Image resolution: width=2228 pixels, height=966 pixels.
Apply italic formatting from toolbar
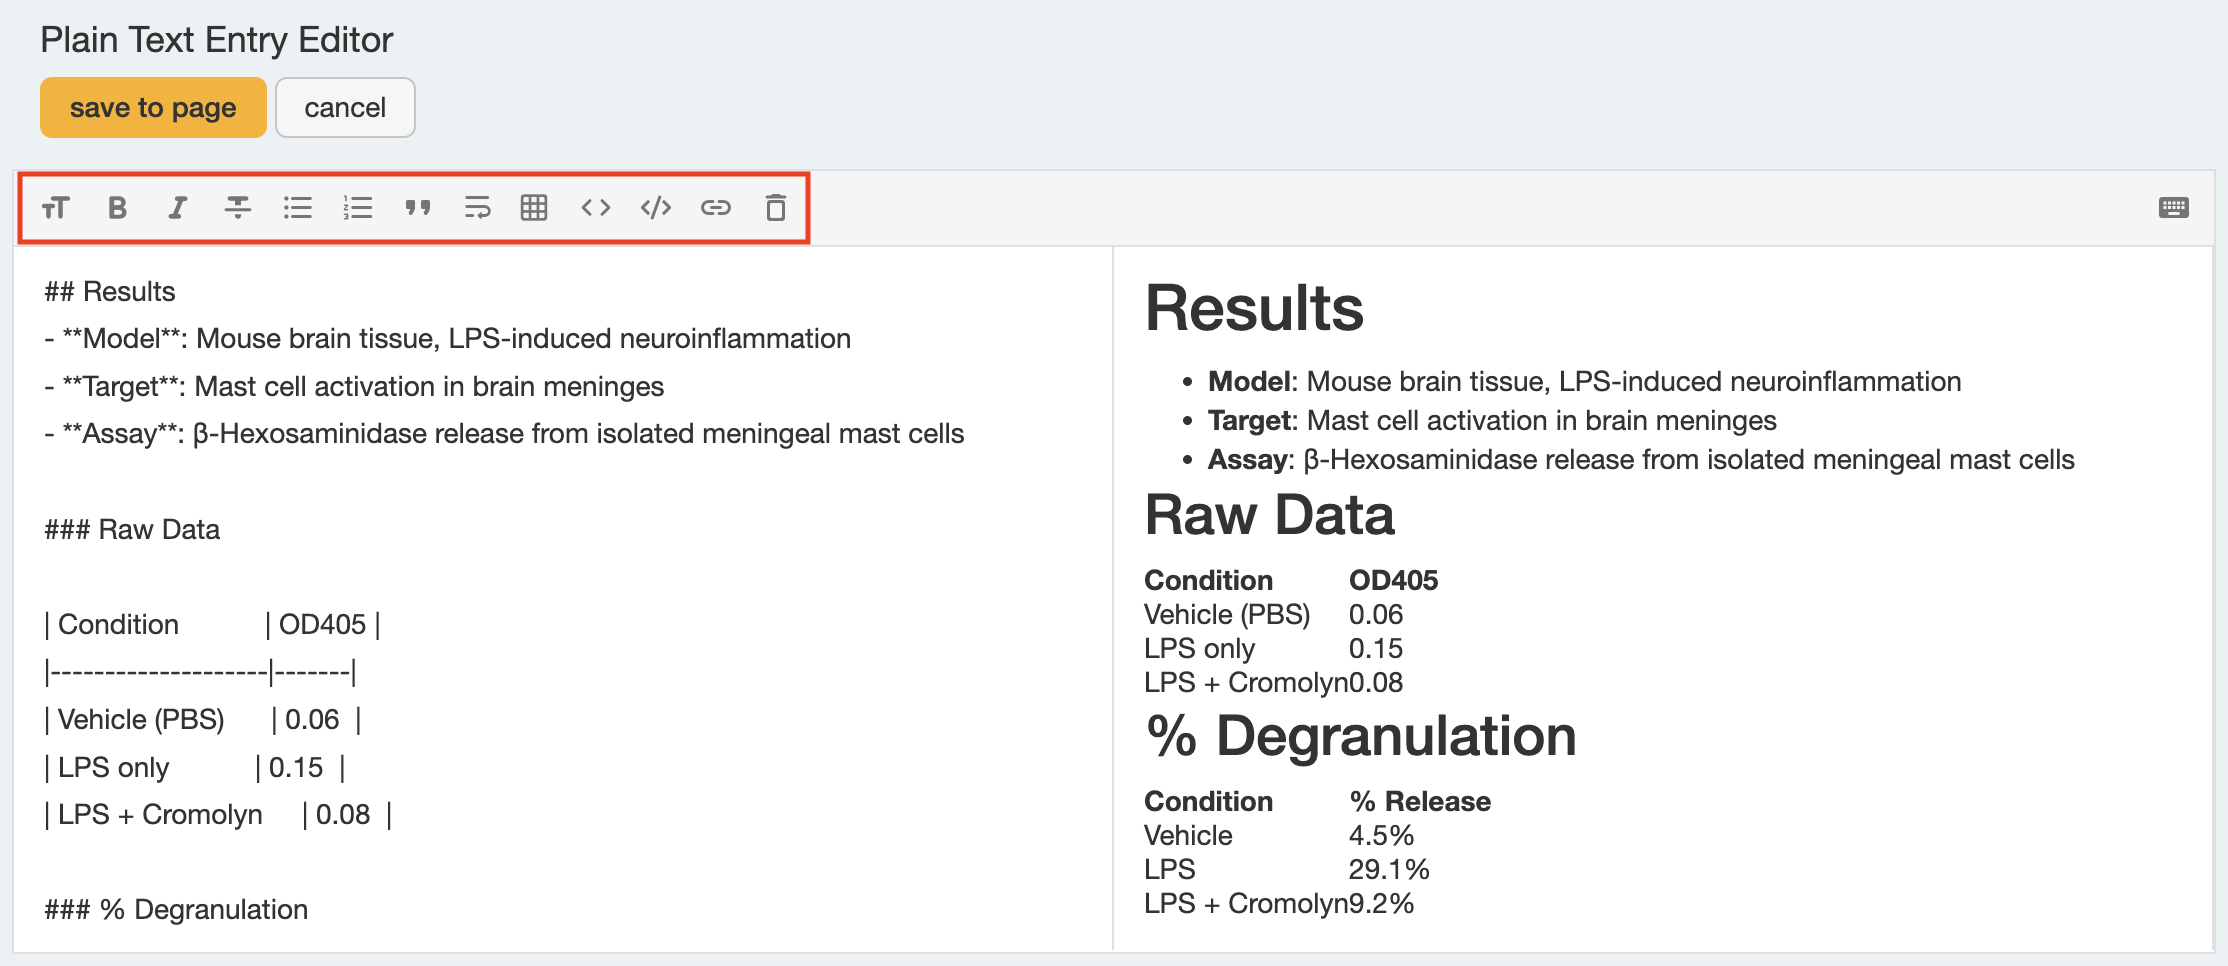coord(177,208)
